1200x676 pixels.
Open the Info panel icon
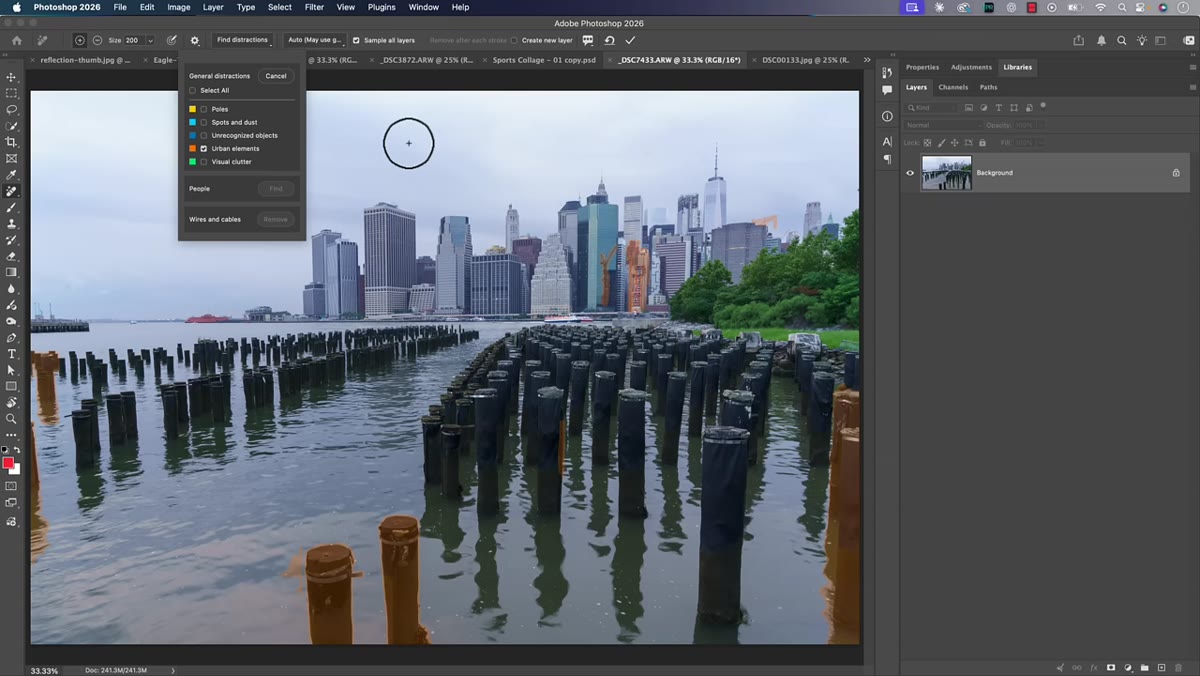click(x=887, y=116)
